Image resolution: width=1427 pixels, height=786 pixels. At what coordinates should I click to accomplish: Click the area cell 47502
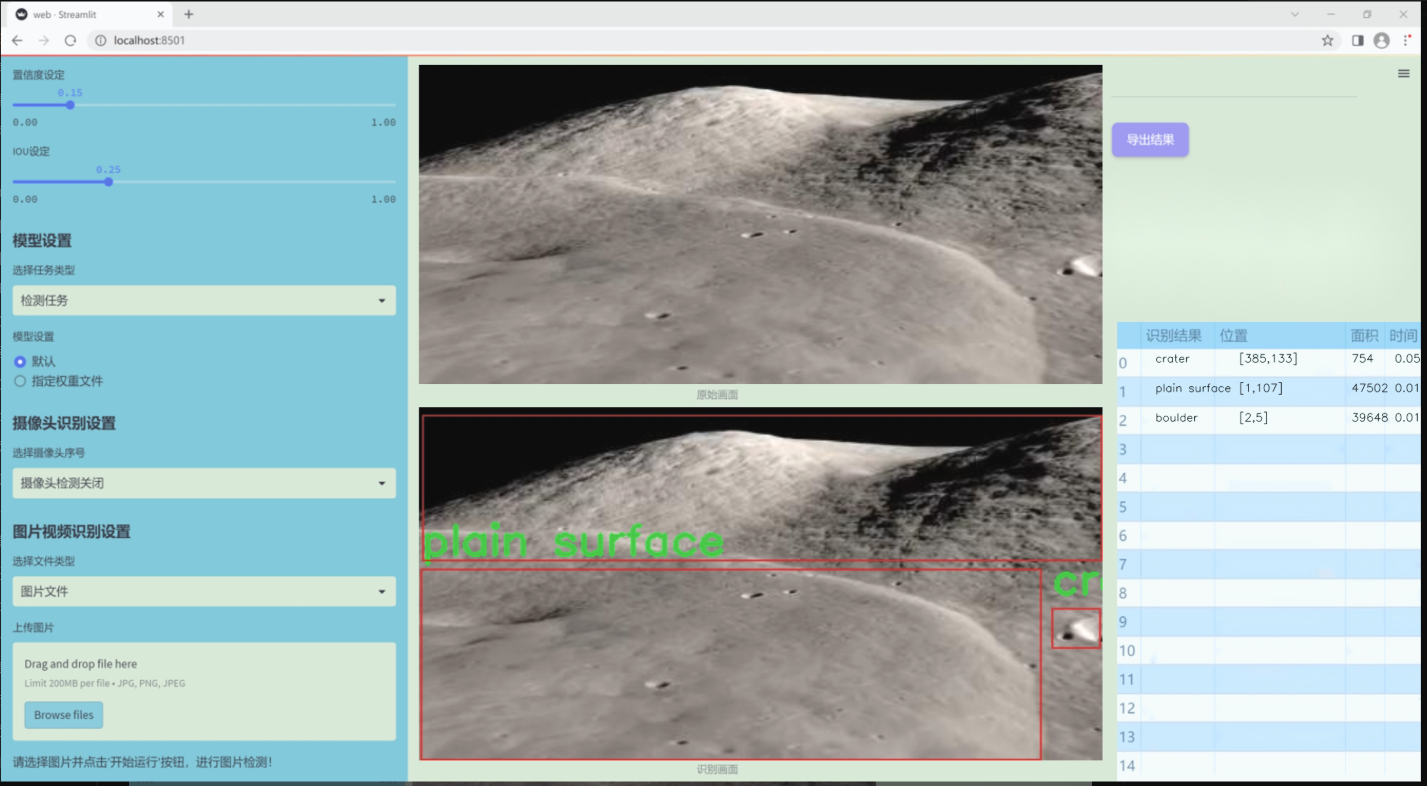1369,388
